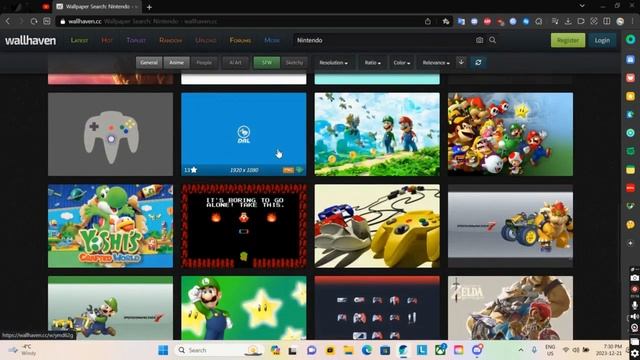Toggle the SFW purity filter
640x360 pixels.
coord(267,62)
